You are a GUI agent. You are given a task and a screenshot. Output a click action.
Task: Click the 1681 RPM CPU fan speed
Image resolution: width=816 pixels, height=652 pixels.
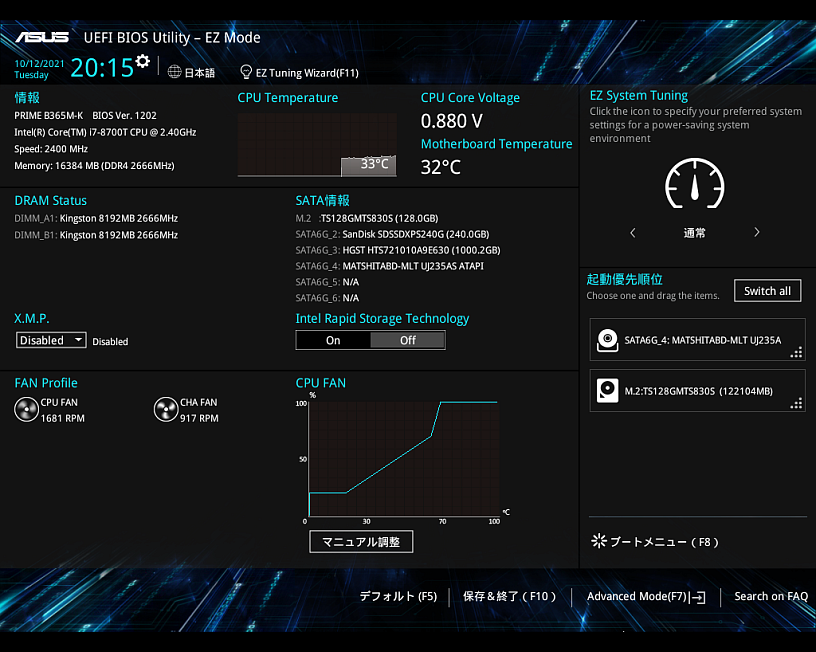[62, 418]
